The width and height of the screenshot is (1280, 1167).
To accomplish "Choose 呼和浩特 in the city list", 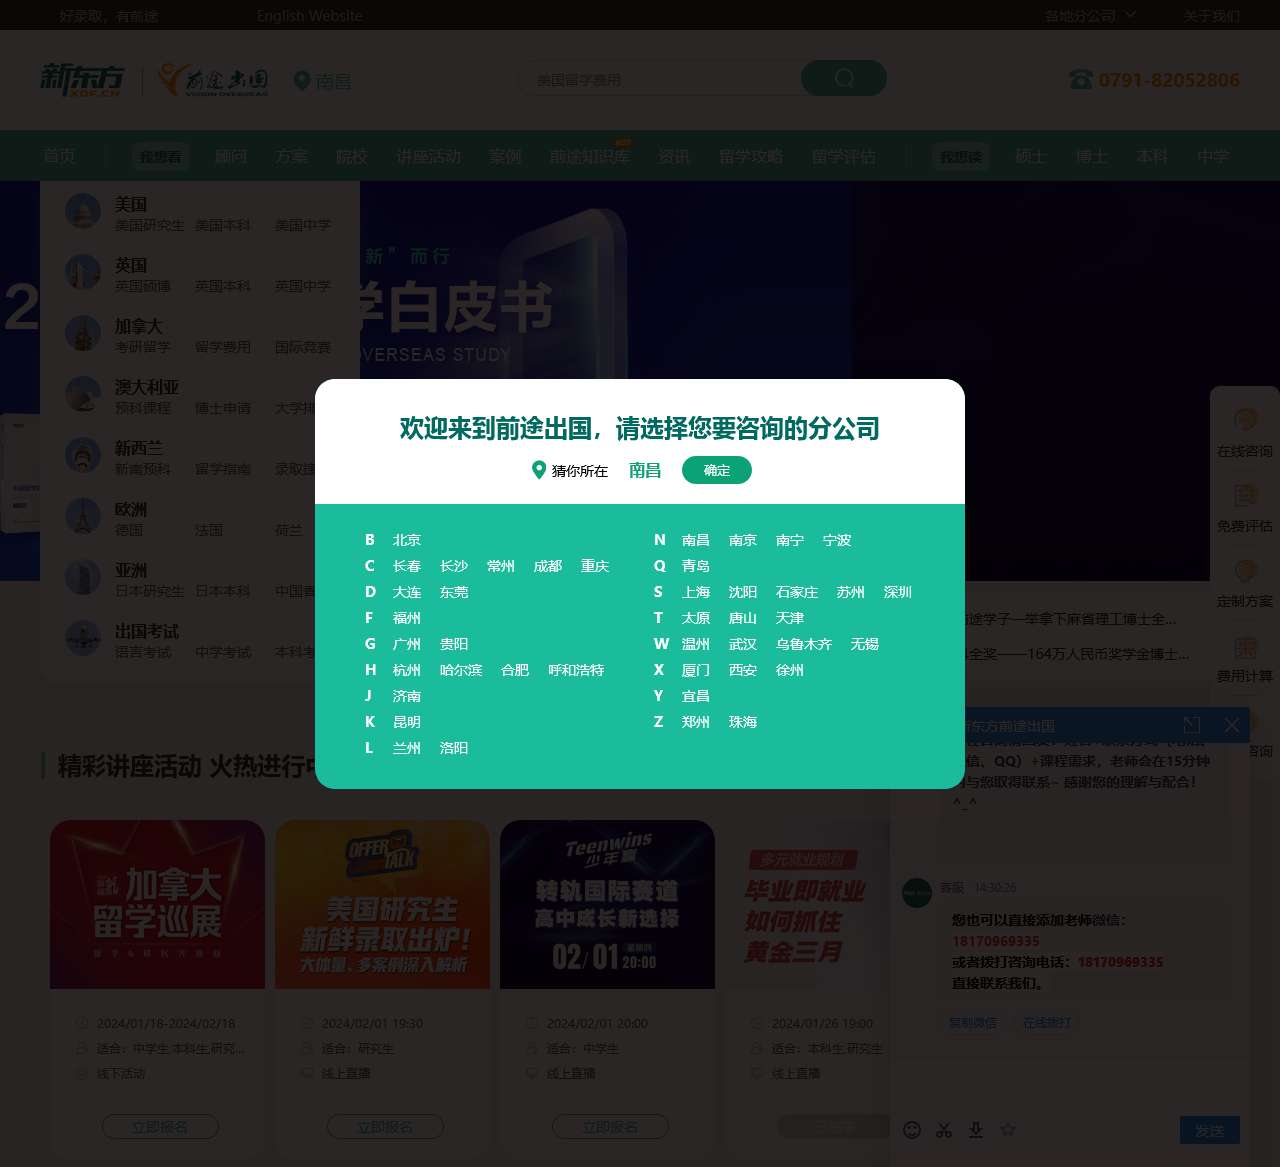I will pos(577,670).
